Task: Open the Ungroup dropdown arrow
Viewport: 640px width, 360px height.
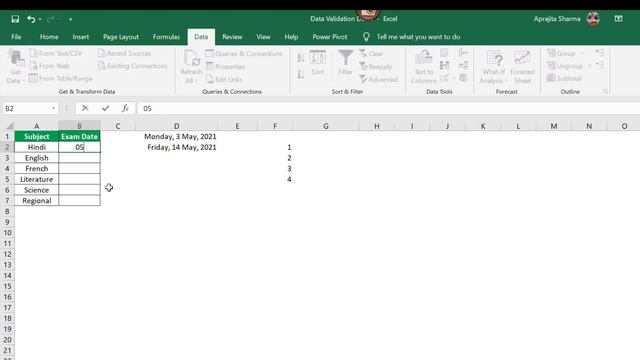Action: click(x=589, y=66)
